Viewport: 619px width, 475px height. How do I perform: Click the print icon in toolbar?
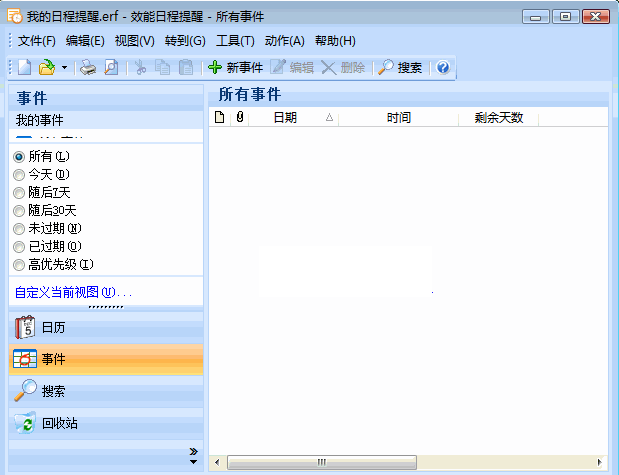pyautogui.click(x=88, y=68)
